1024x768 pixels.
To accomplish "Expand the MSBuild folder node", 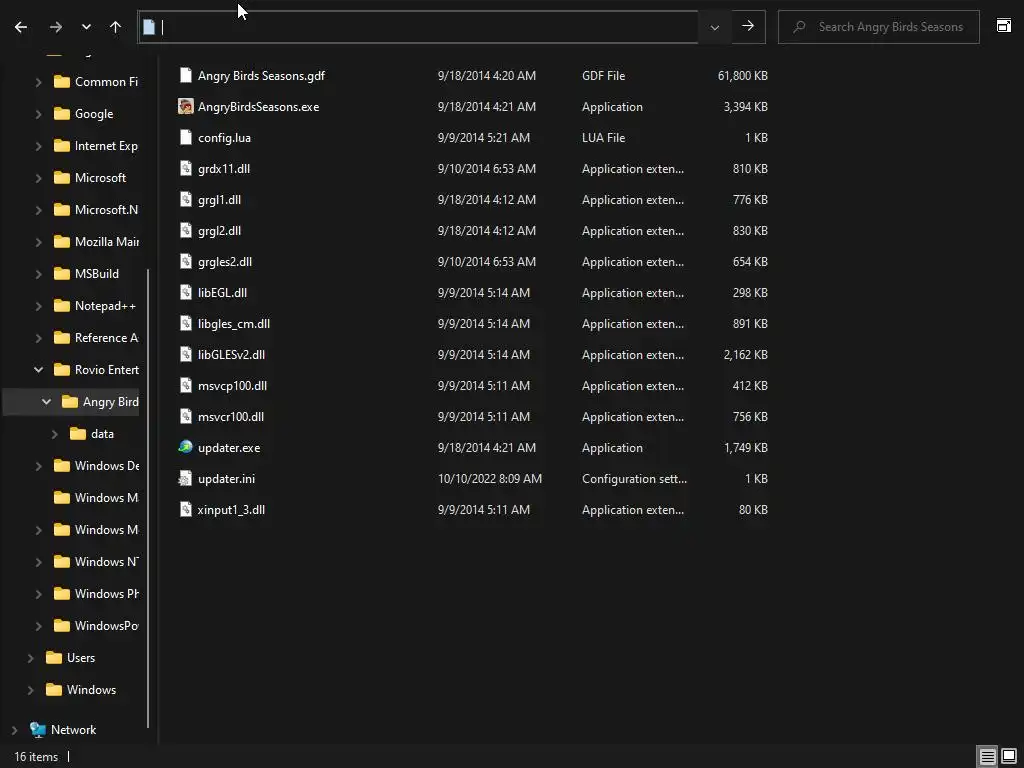I will pos(39,274).
